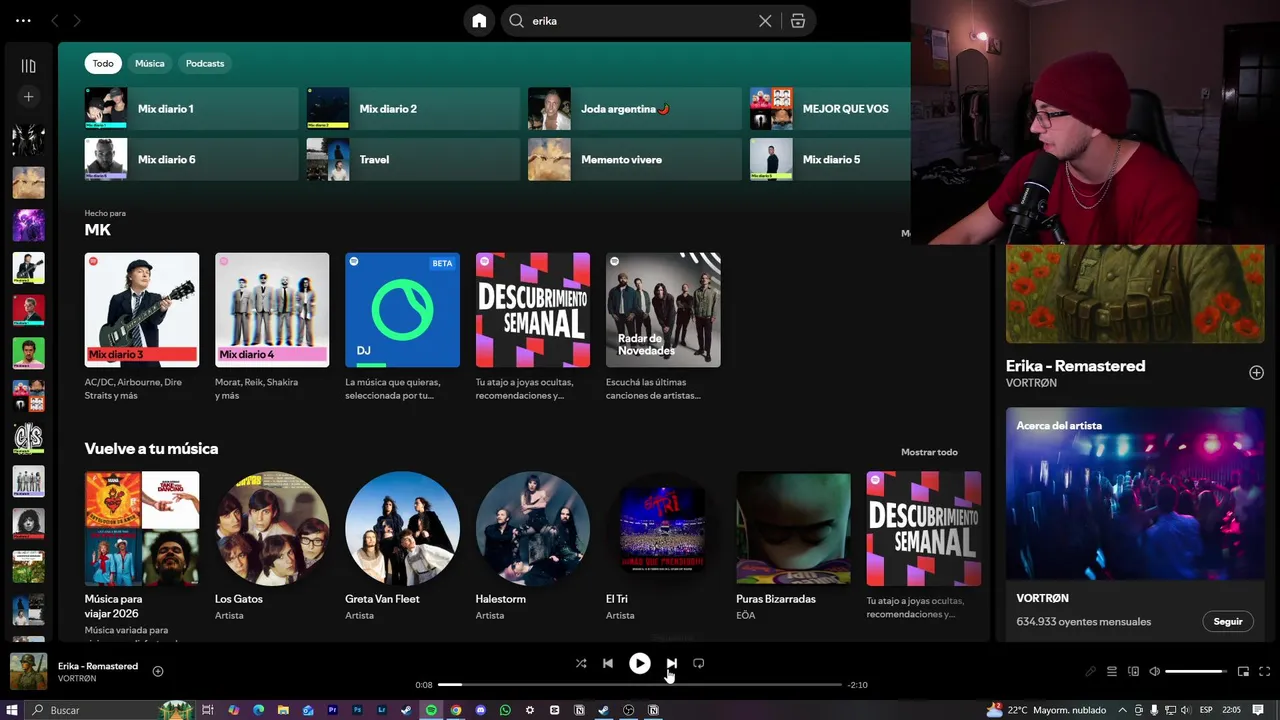Open the play queue
This screenshot has height=720, width=1280.
tap(1112, 671)
